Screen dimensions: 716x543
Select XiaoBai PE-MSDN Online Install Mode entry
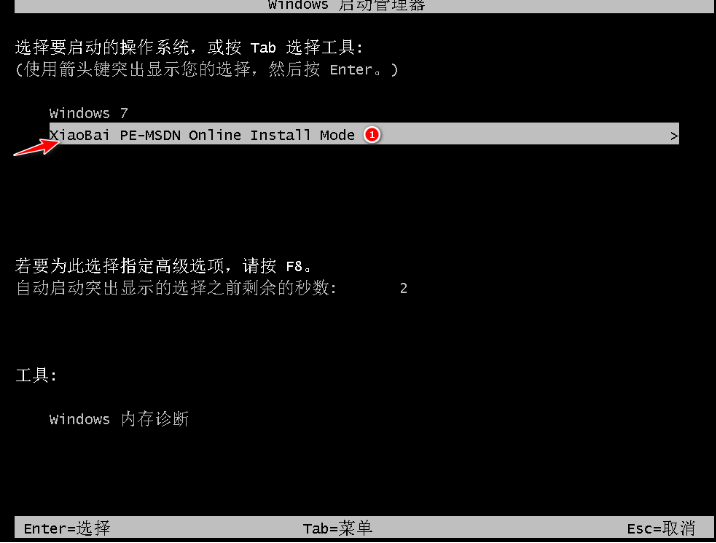pyautogui.click(x=364, y=134)
